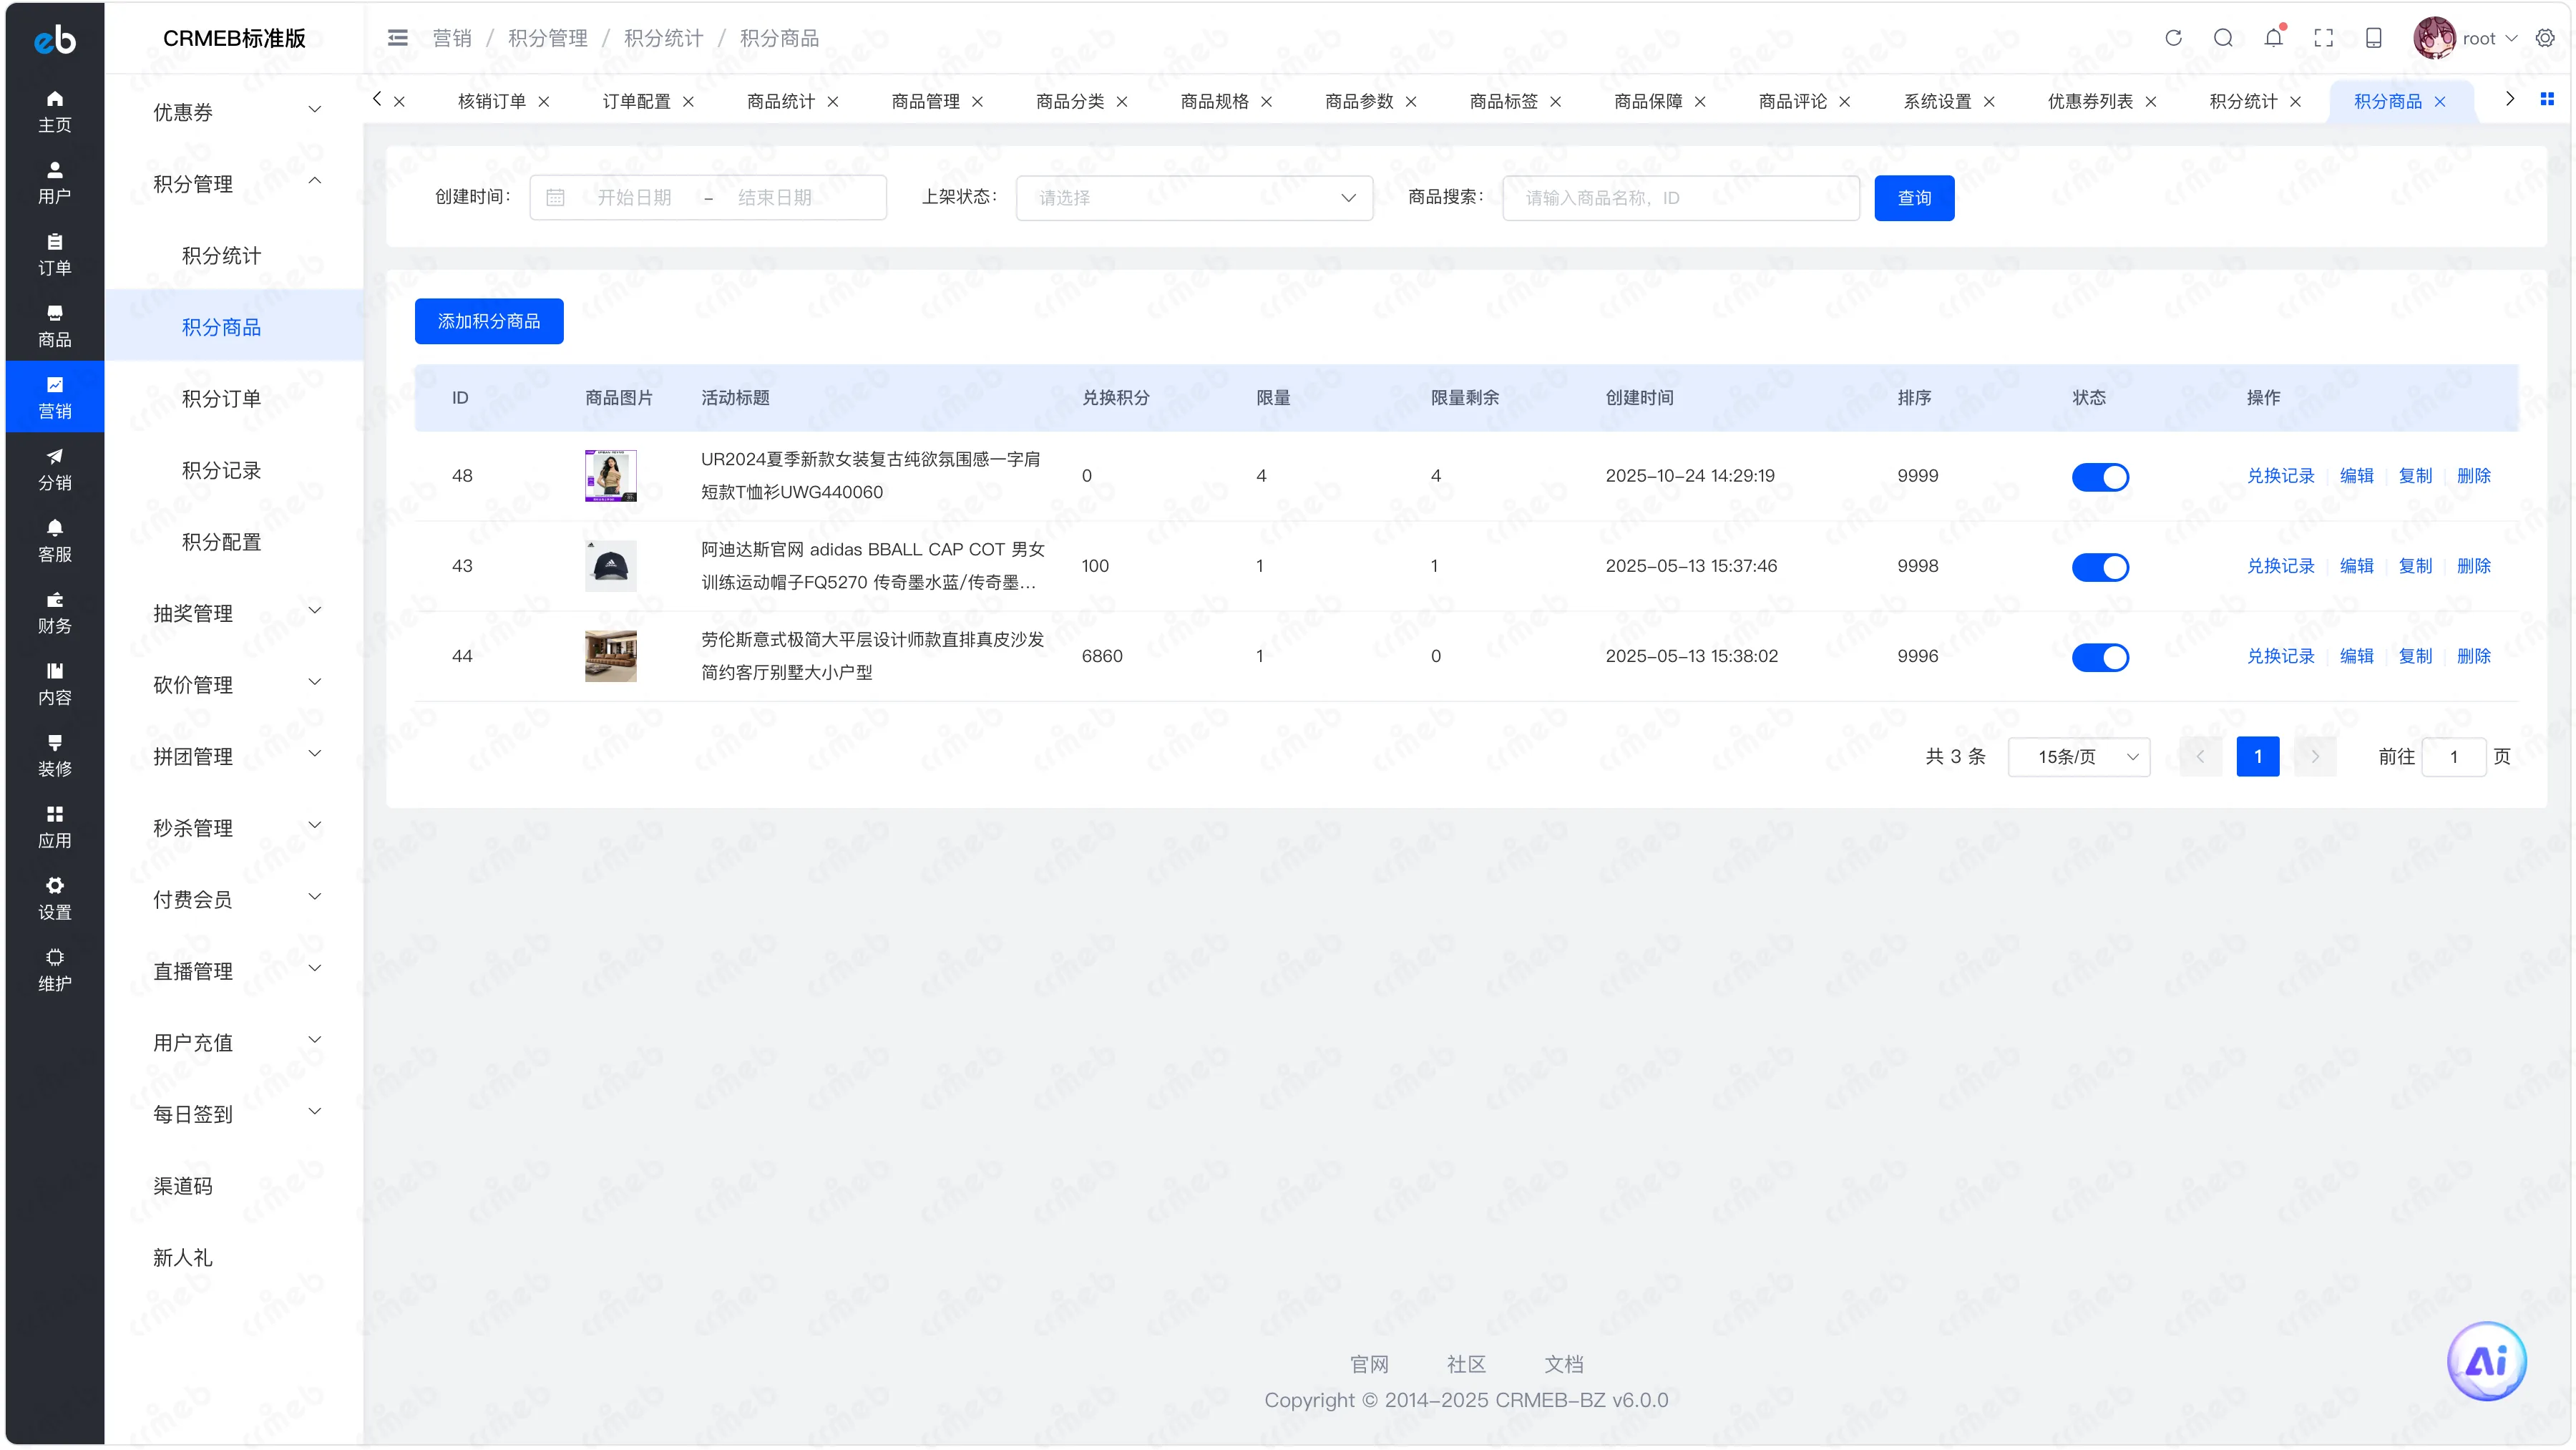Viewport: 2576px width, 1450px height.
Task: Switch to the 商品分类 tab
Action: pos(1069,102)
